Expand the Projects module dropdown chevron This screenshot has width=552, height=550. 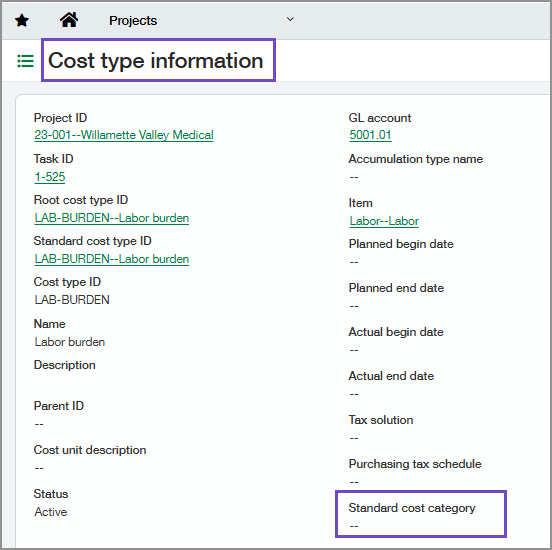point(290,19)
